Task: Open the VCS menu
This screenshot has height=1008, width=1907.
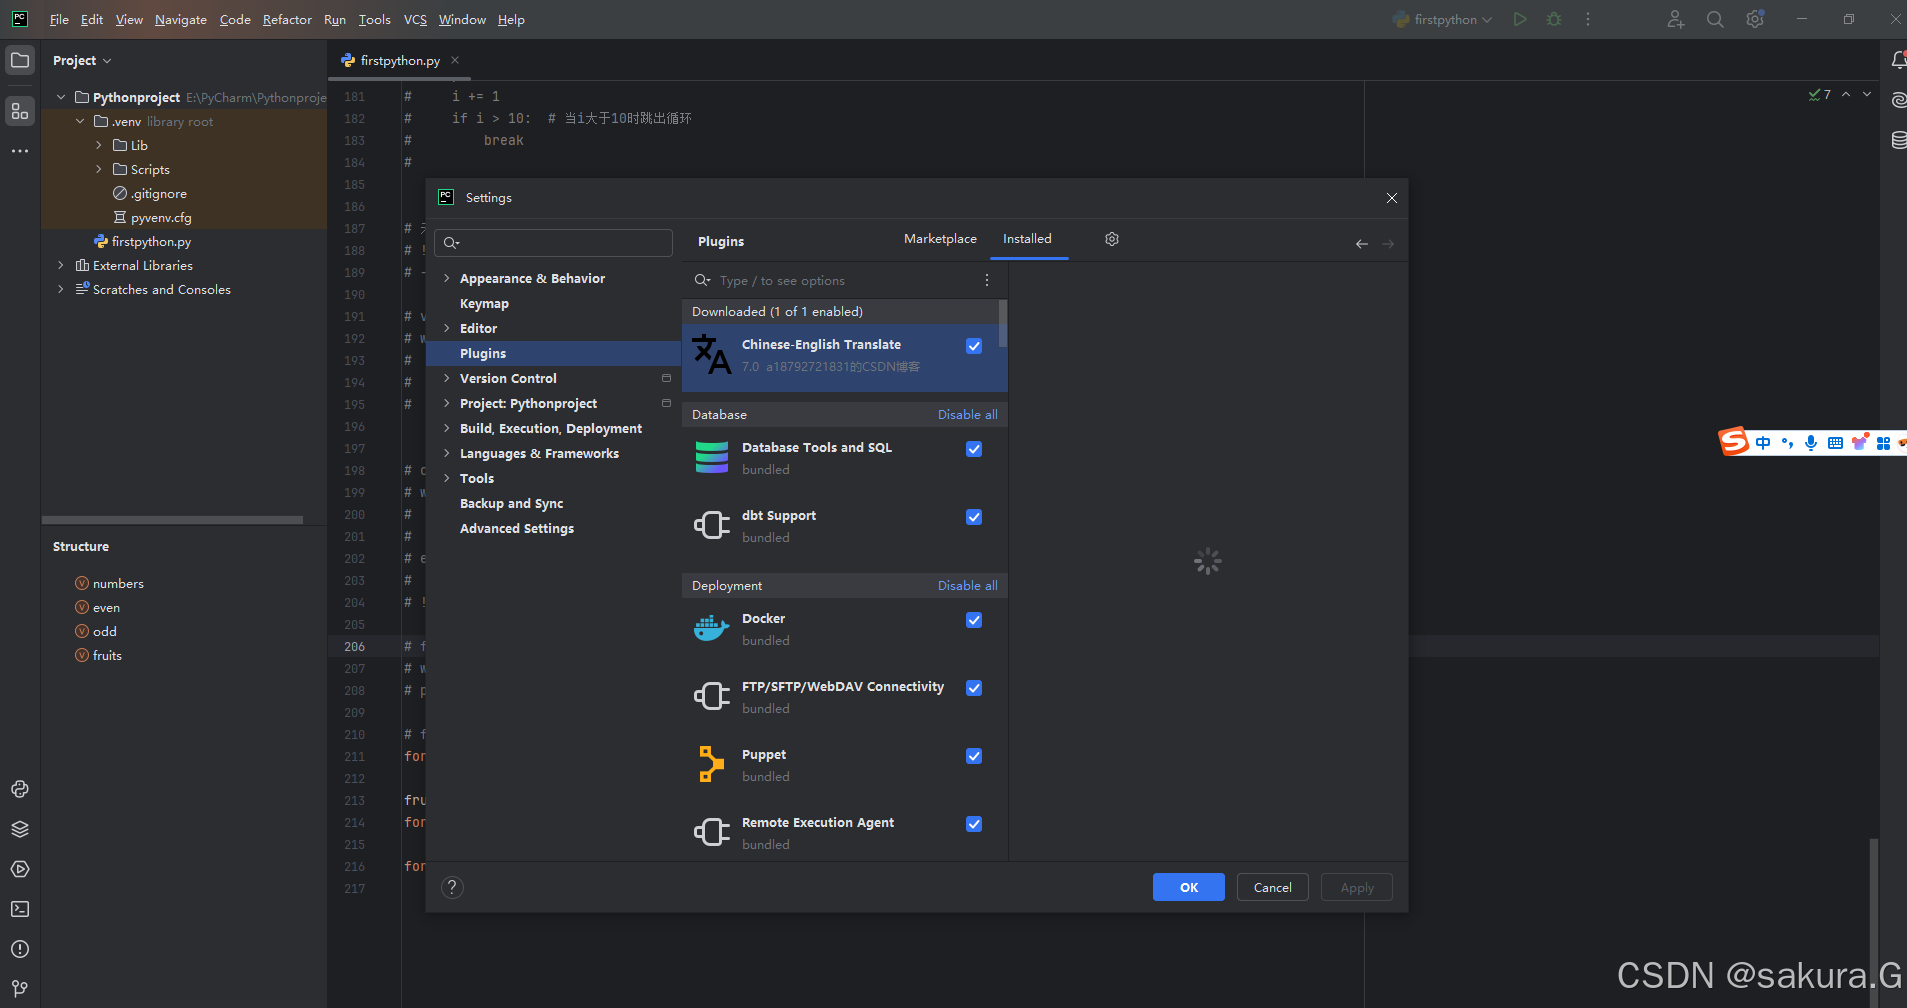Action: (415, 19)
